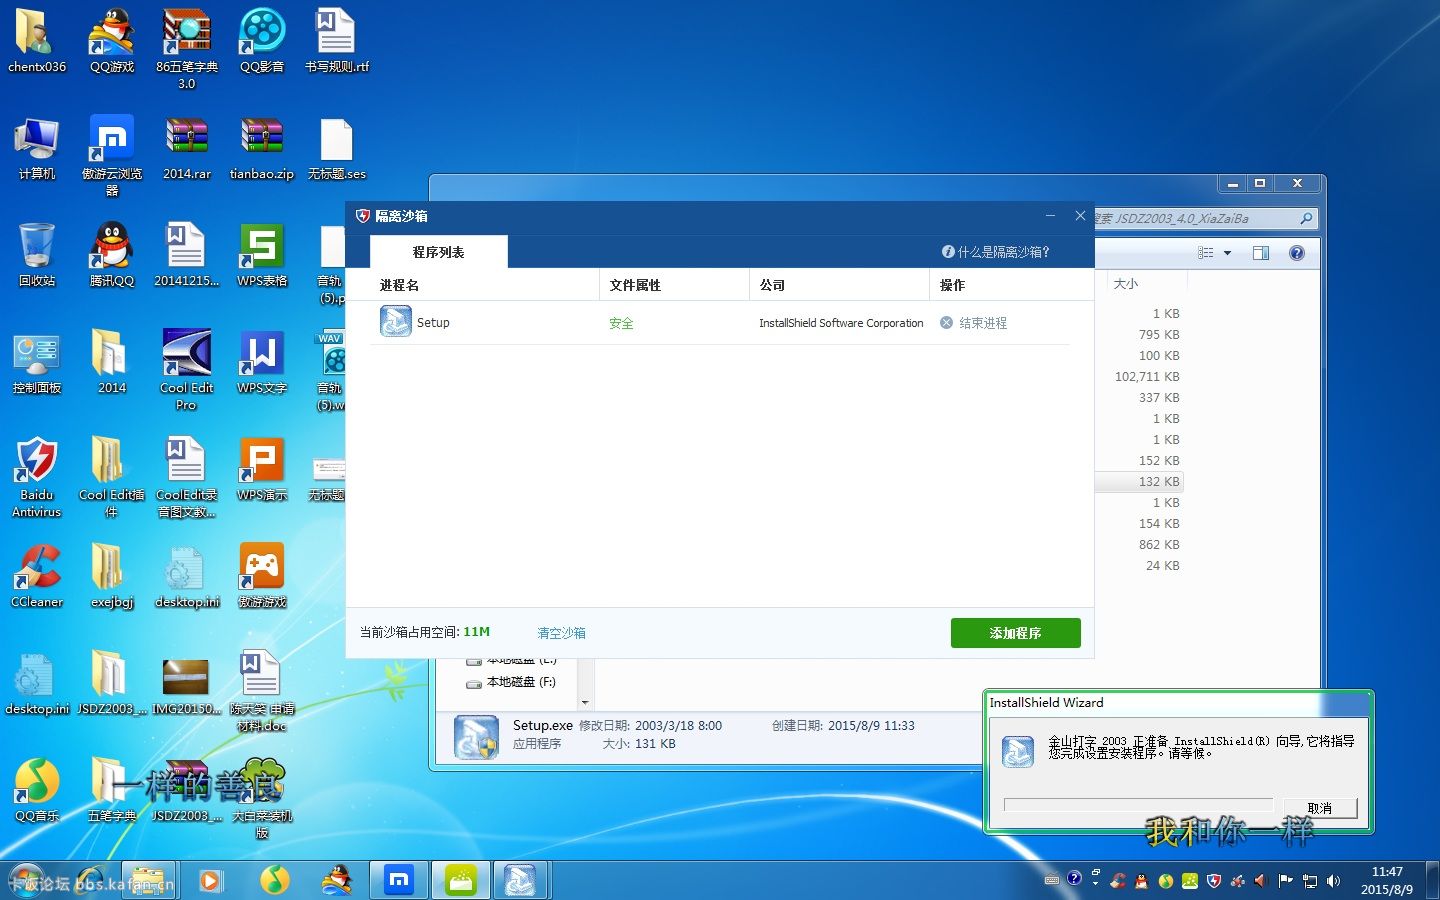Open Explorer view options dropdown arrow
The height and width of the screenshot is (900, 1440).
[1227, 253]
